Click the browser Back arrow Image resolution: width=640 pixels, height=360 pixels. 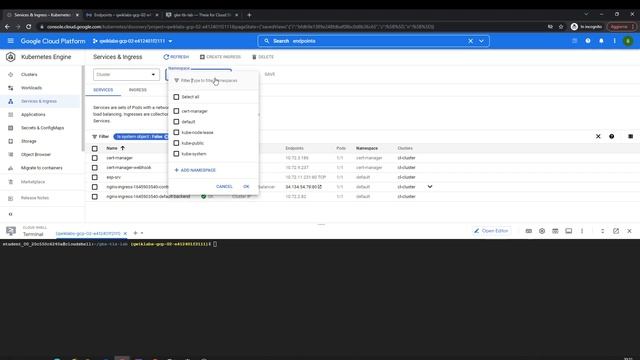pos(7,27)
